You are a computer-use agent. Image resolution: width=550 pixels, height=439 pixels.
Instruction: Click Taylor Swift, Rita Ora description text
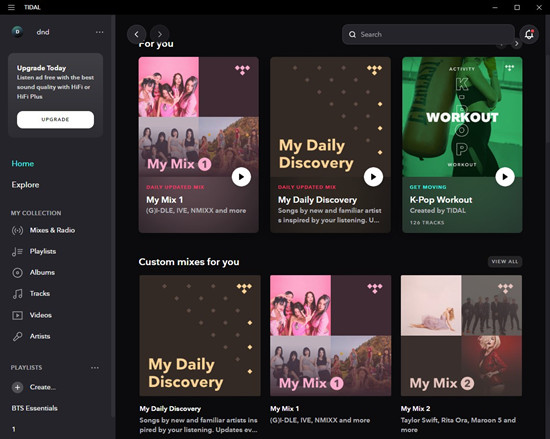(x=458, y=425)
